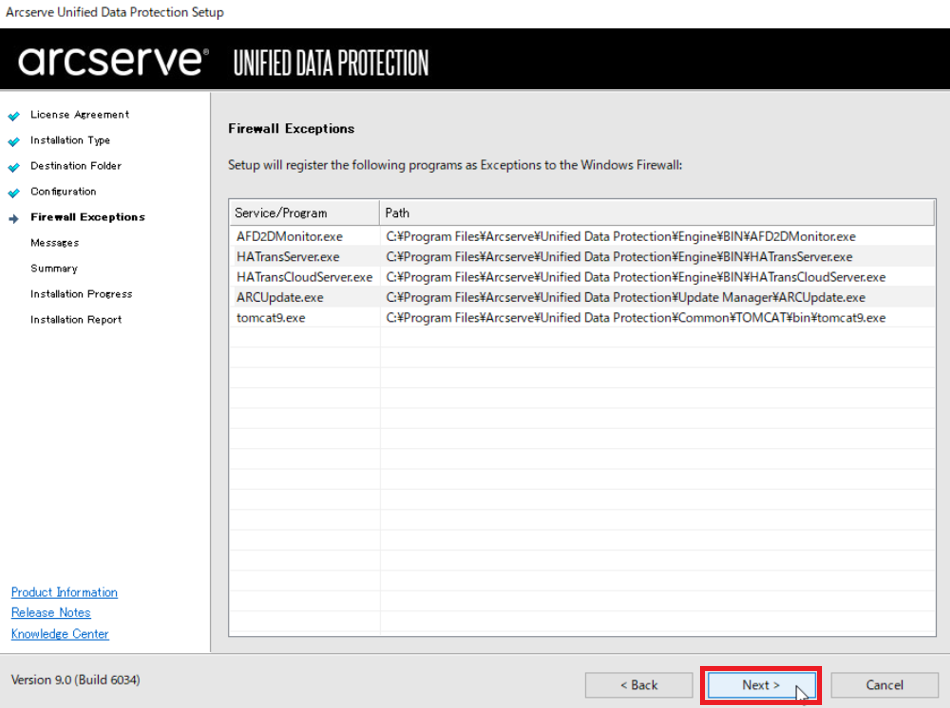Select the AFD2DMonitor.exe row
This screenshot has height=708, width=950.
point(582,236)
